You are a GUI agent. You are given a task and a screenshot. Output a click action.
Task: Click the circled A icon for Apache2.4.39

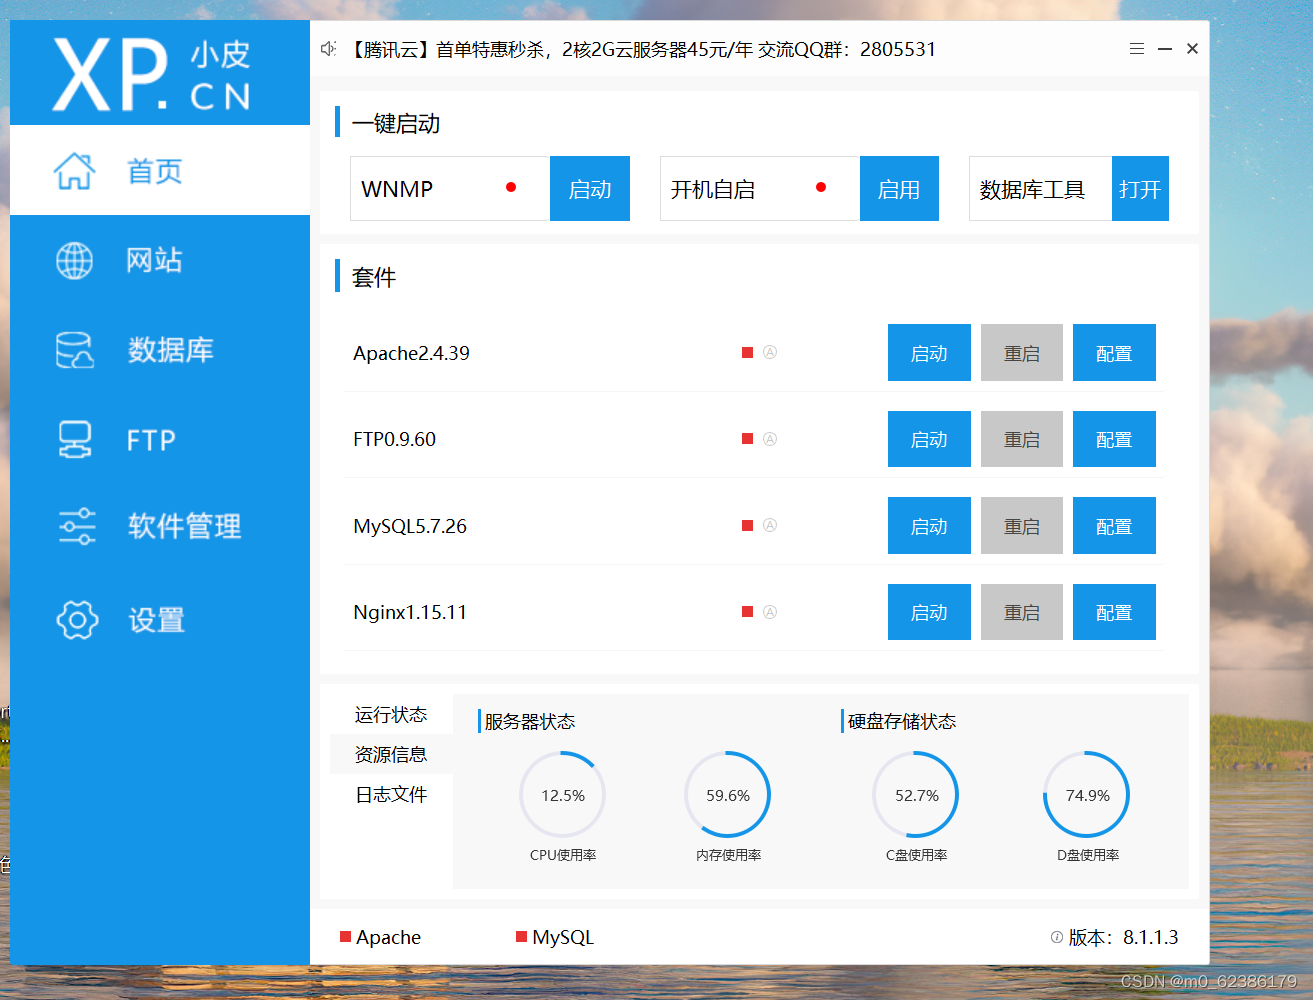770,352
